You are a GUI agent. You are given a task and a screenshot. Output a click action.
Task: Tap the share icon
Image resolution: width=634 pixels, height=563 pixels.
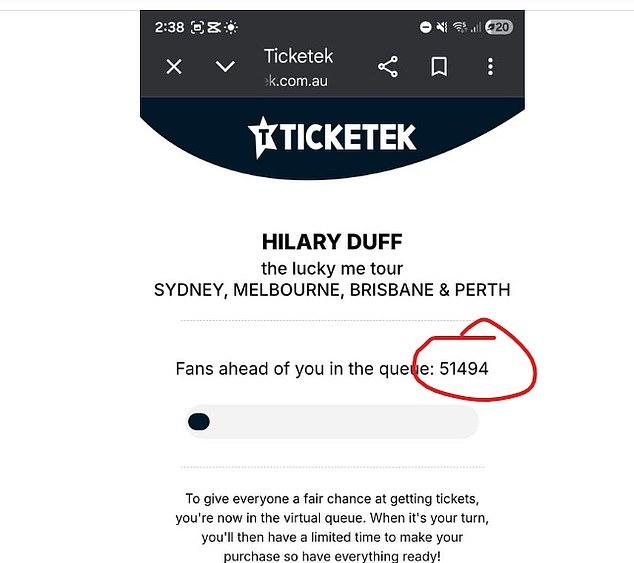pos(388,67)
